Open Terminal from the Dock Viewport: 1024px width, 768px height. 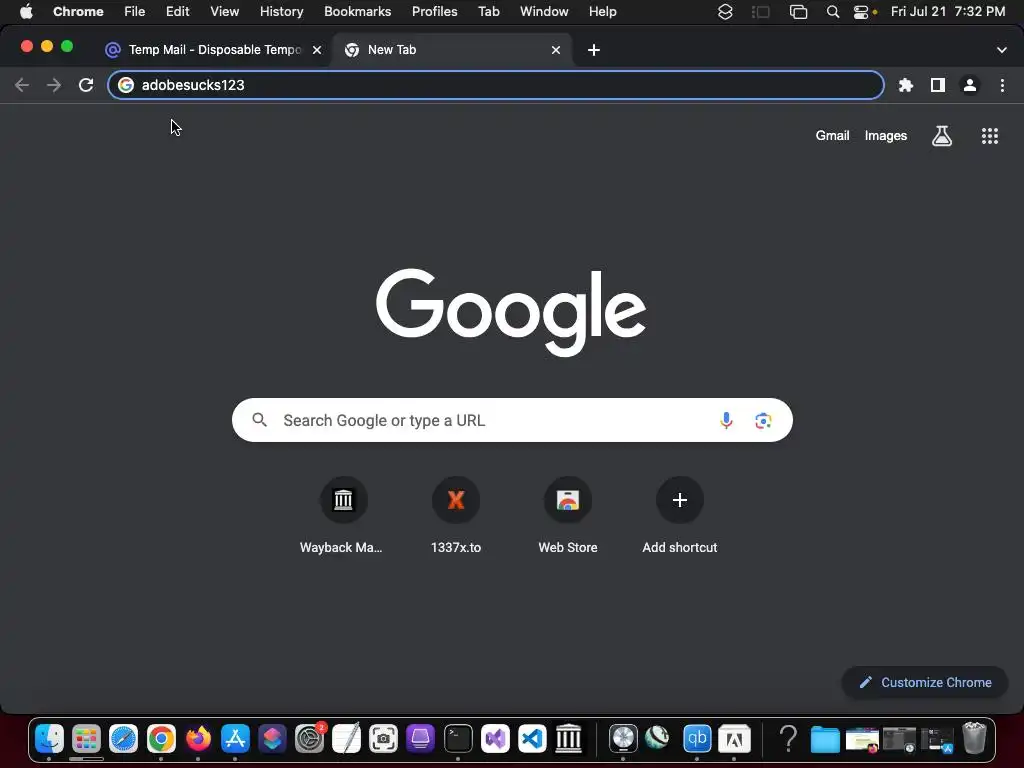pyautogui.click(x=458, y=739)
